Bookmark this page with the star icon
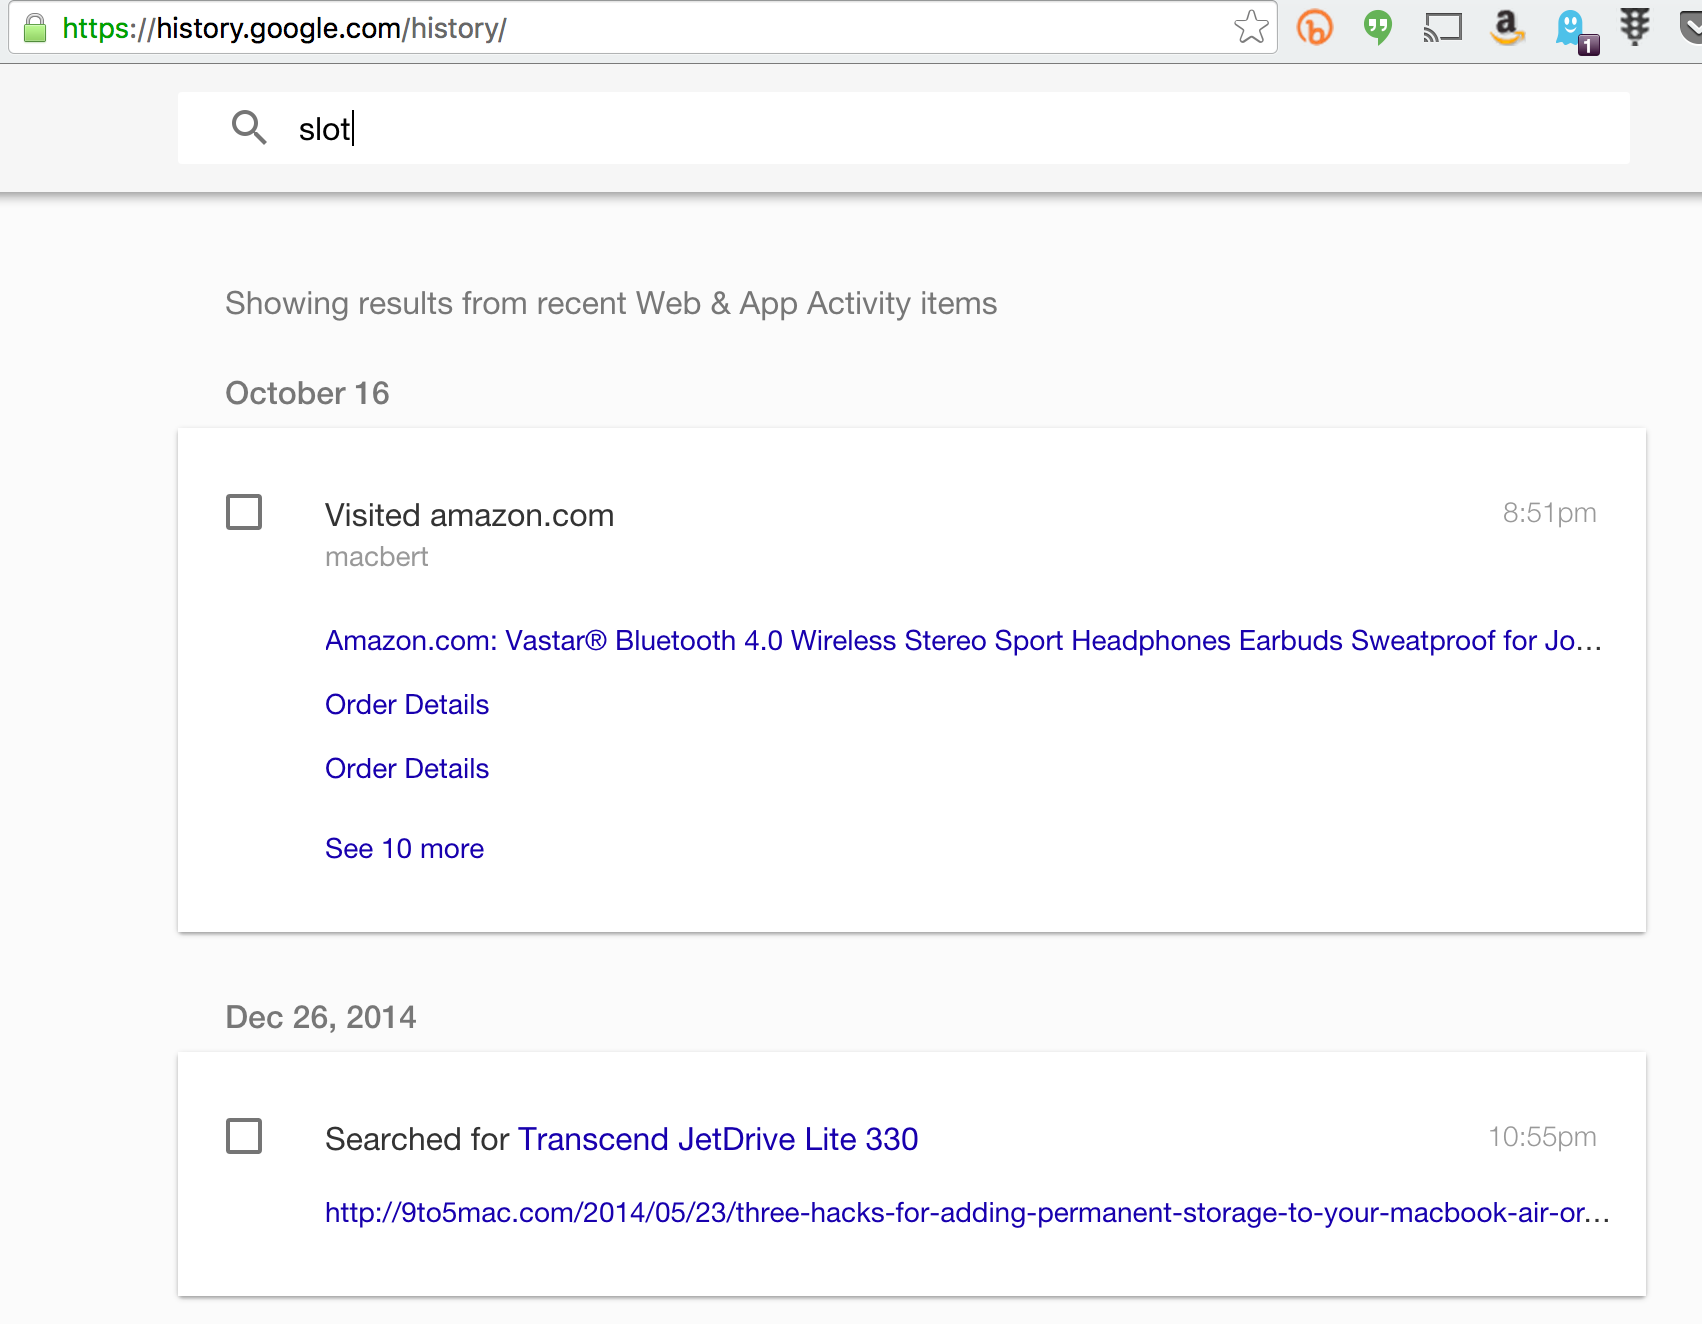This screenshot has width=1702, height=1324. pos(1251,28)
